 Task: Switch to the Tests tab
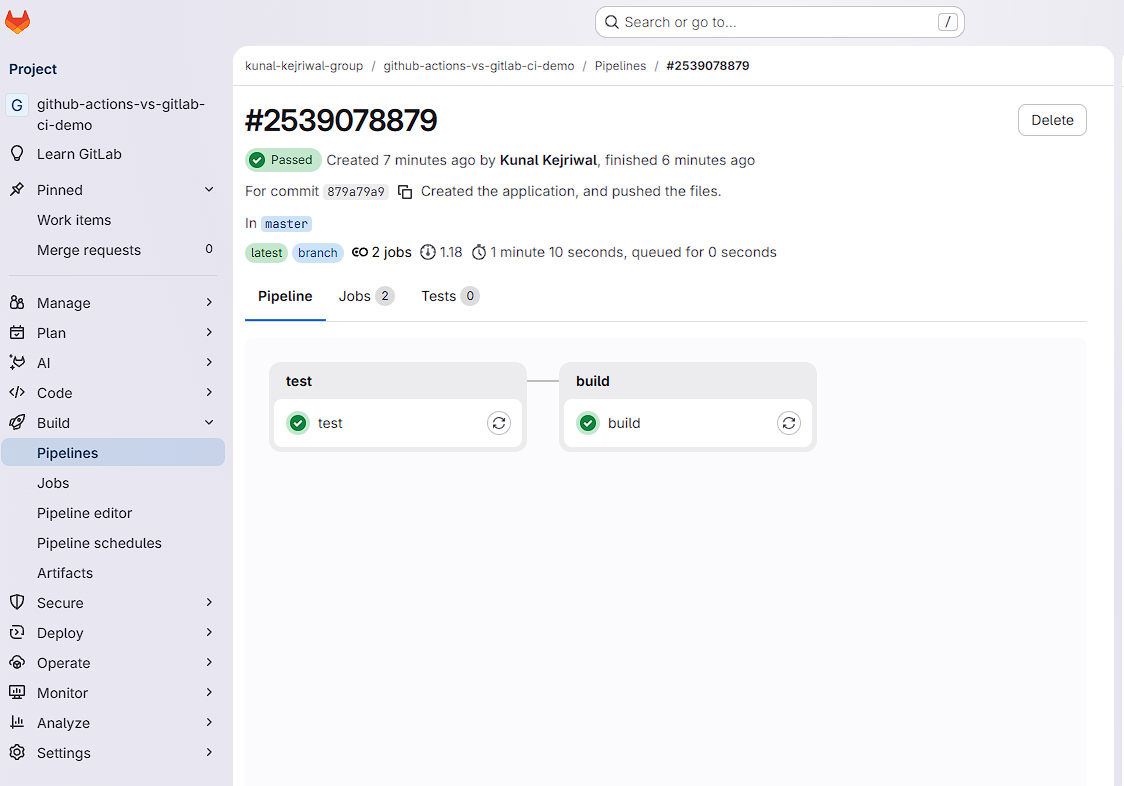(450, 296)
